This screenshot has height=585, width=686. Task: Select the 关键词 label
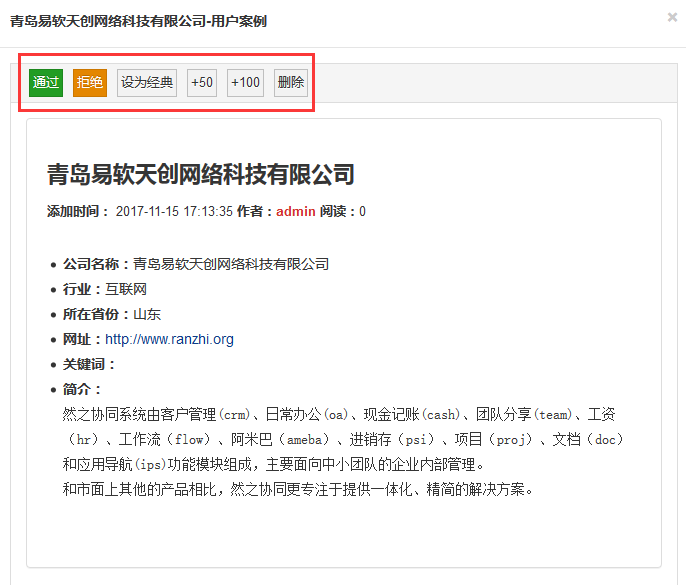click(x=89, y=364)
